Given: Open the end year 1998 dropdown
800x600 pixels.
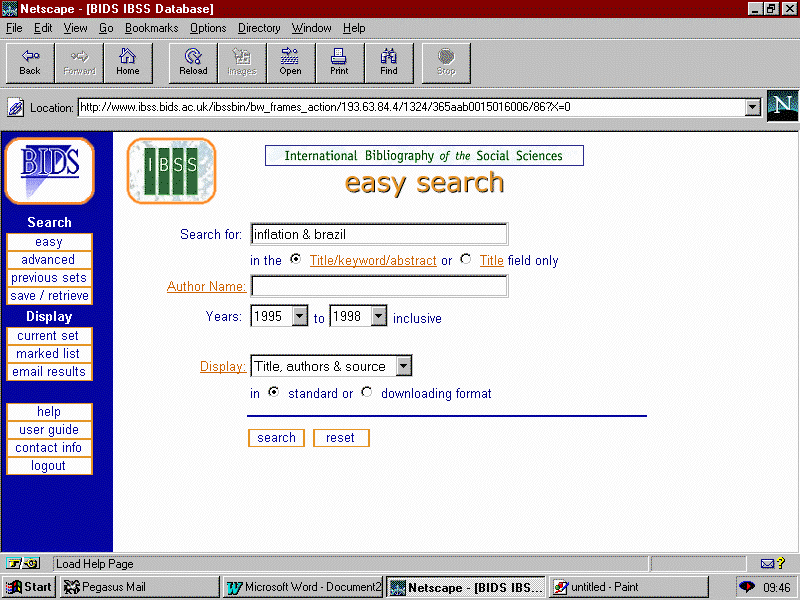Looking at the screenshot, I should [x=379, y=316].
